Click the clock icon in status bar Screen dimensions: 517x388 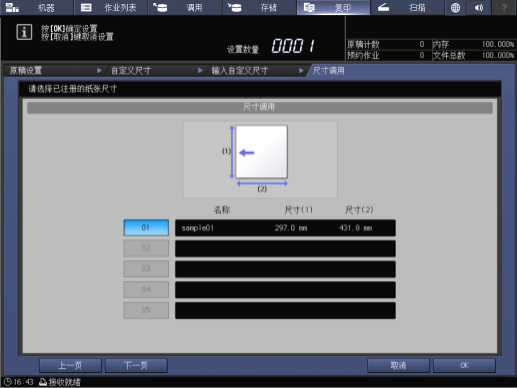[7, 382]
